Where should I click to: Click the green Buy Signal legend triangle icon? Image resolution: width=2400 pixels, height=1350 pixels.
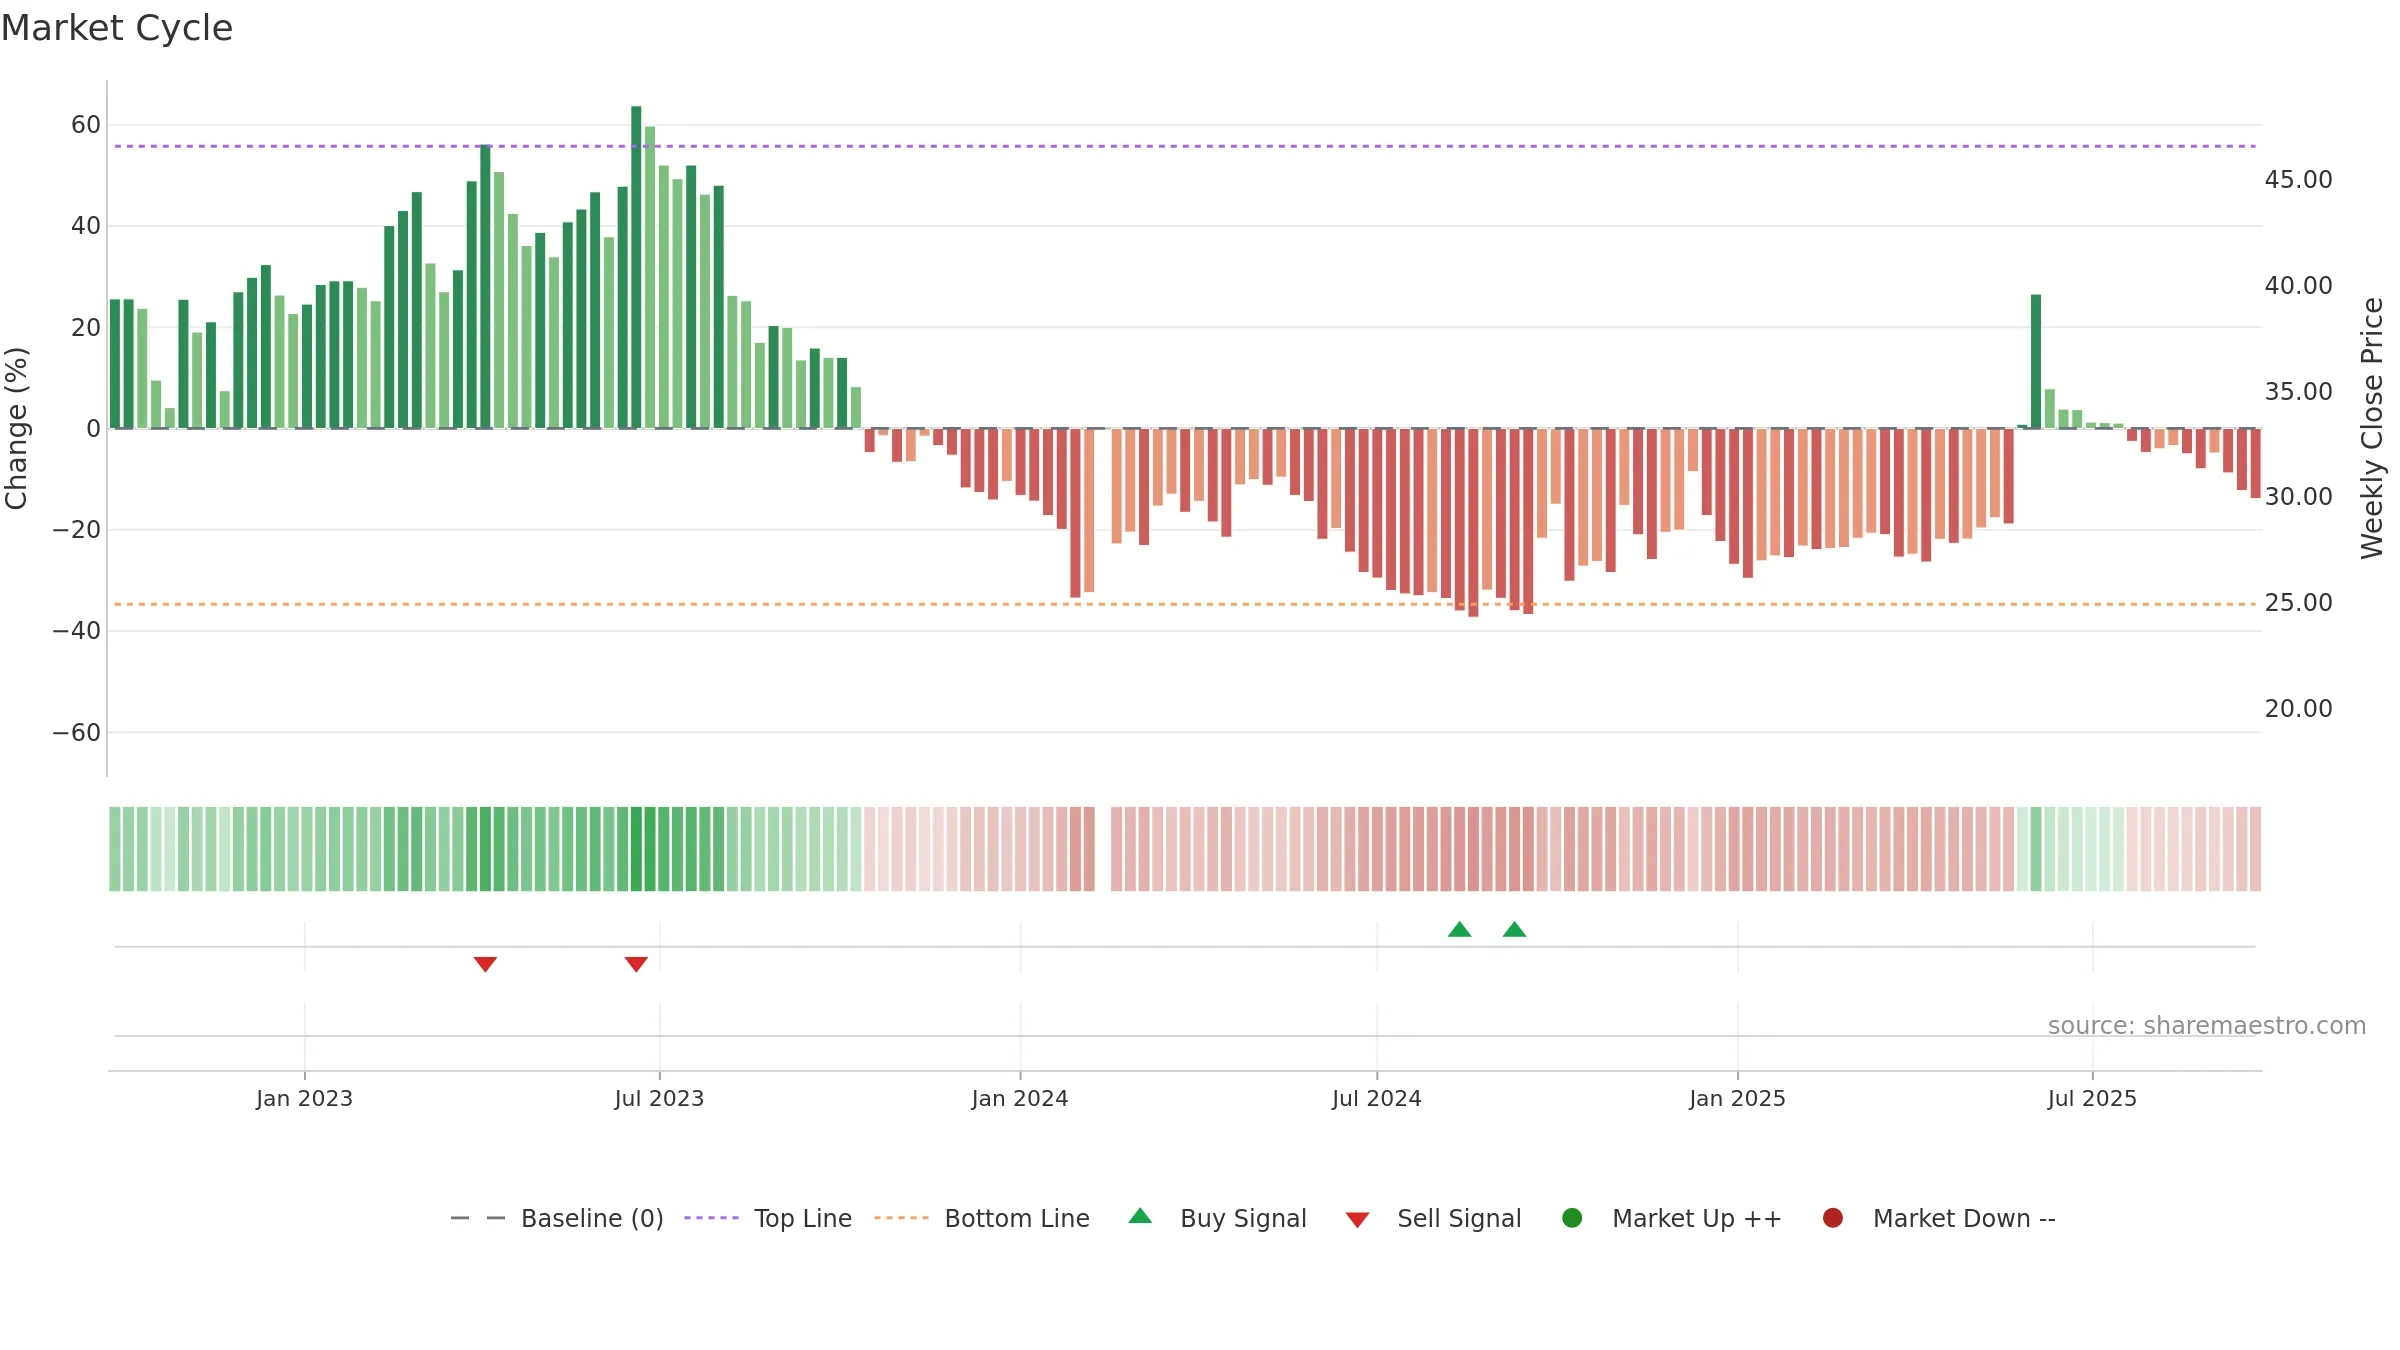[x=1140, y=1216]
